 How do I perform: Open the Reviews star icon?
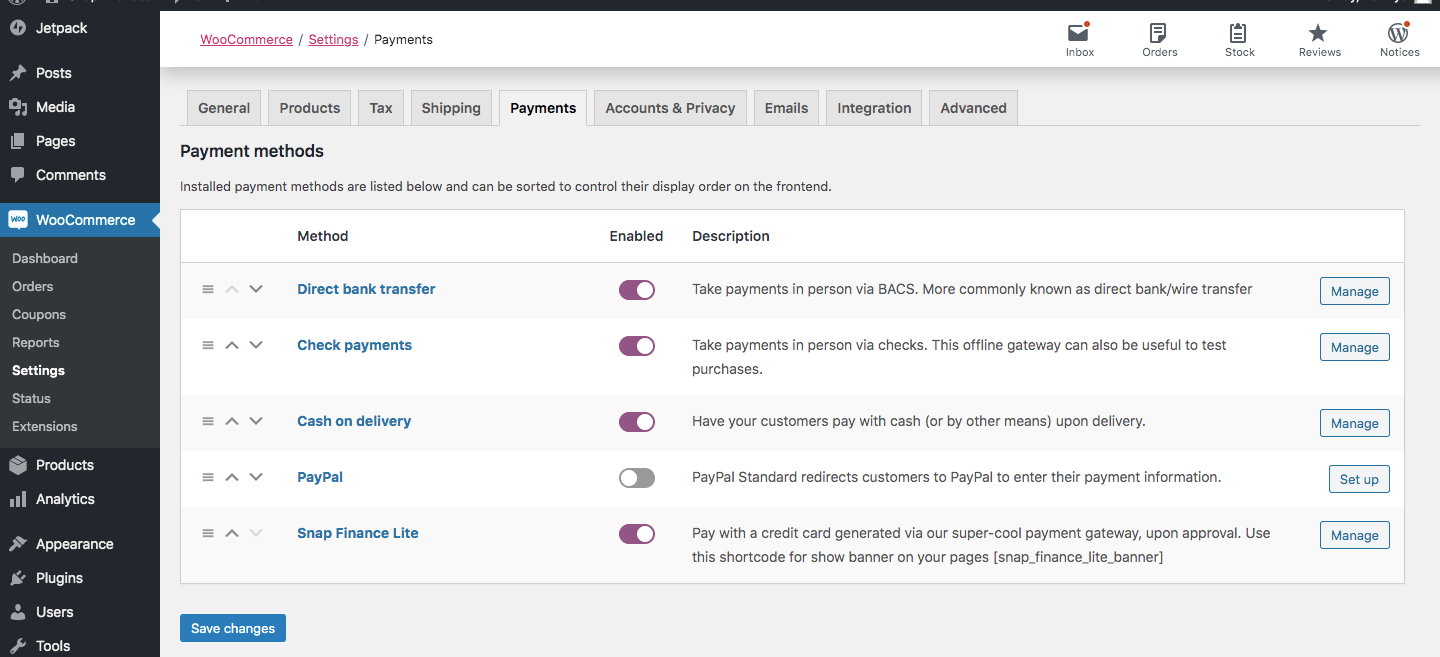point(1319,33)
